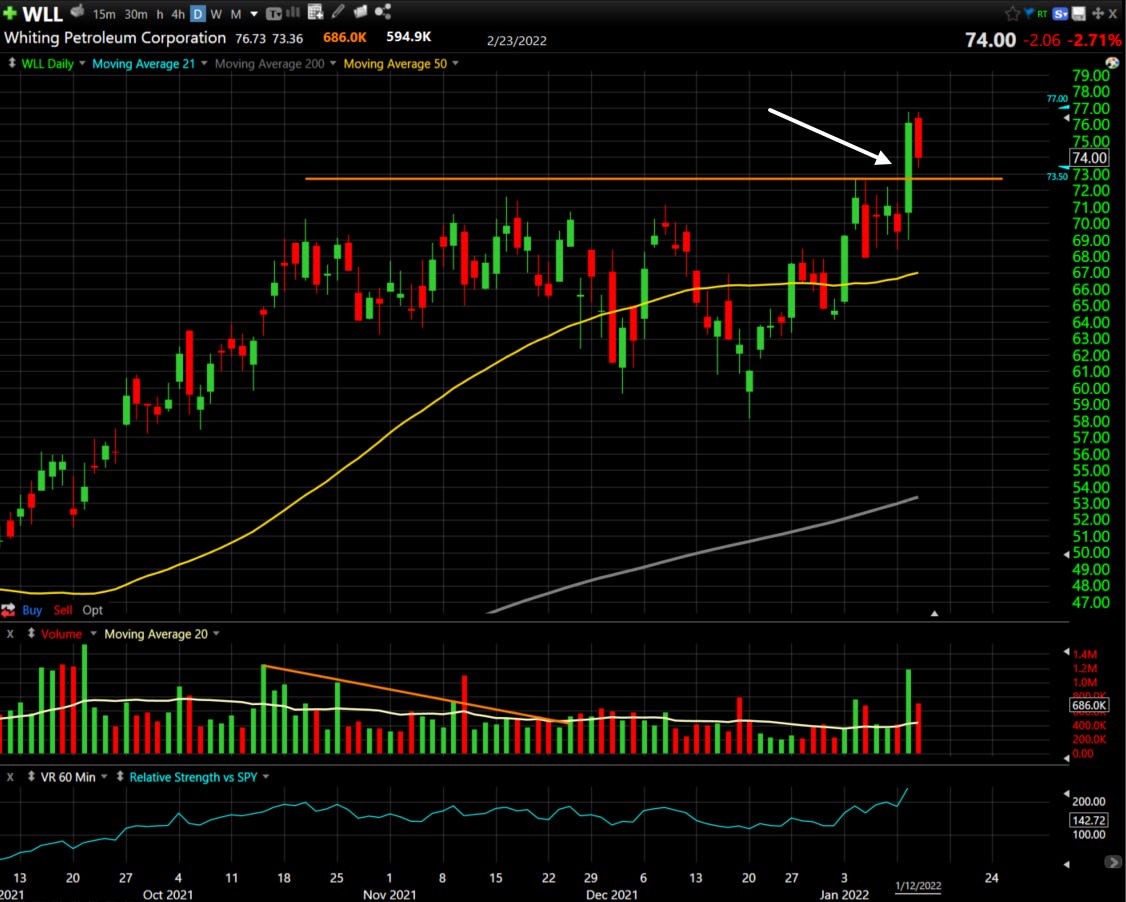Click the reorder arrows beside Volume
Image resolution: width=1126 pixels, height=902 pixels.
click(x=32, y=633)
